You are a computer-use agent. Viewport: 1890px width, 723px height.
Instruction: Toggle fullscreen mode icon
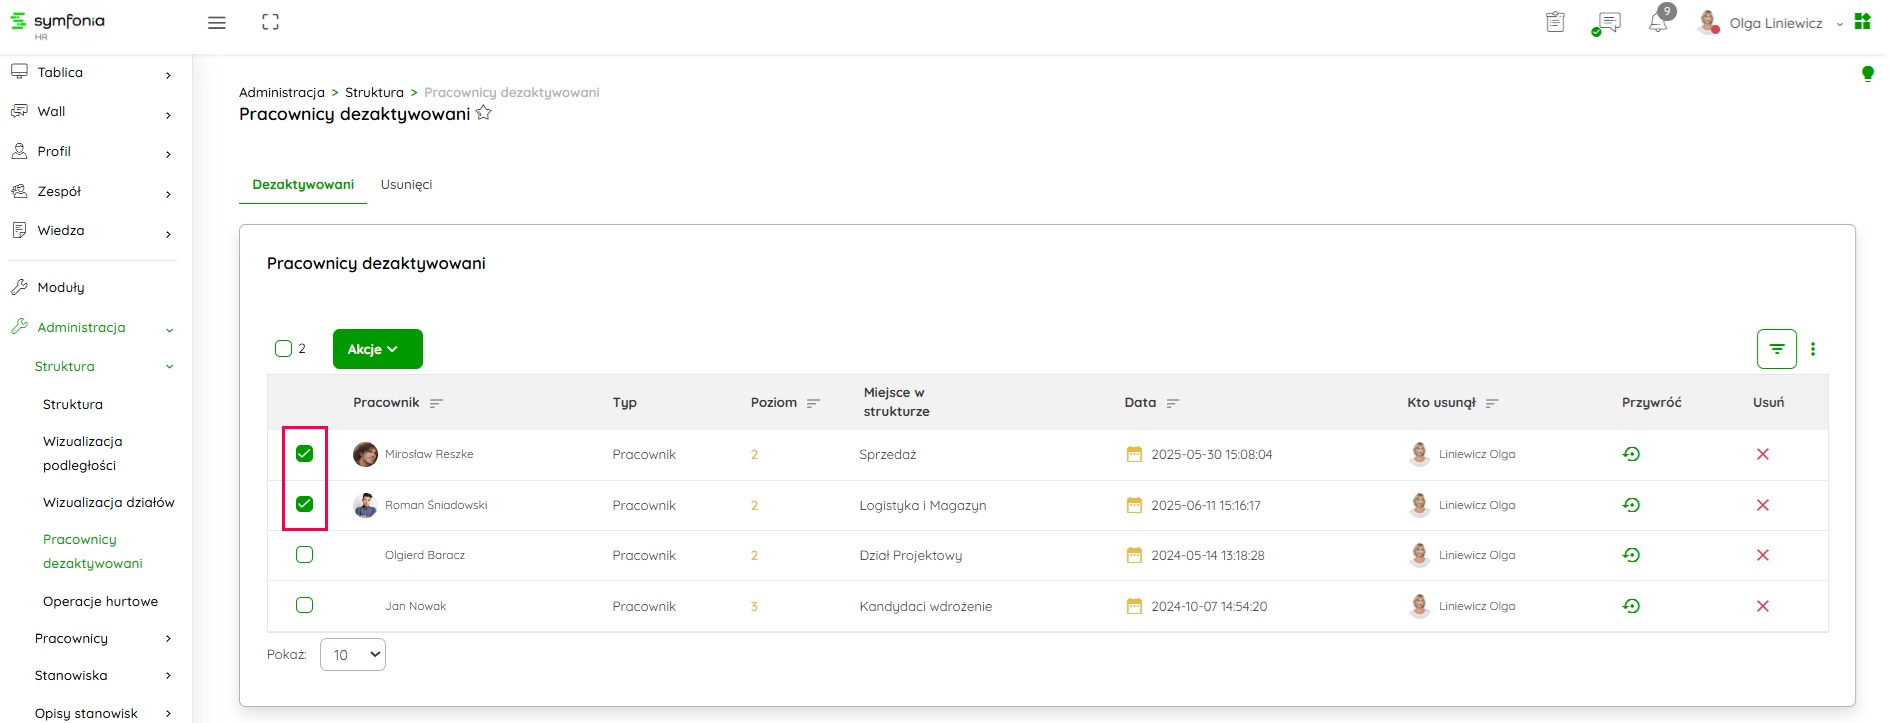[270, 22]
